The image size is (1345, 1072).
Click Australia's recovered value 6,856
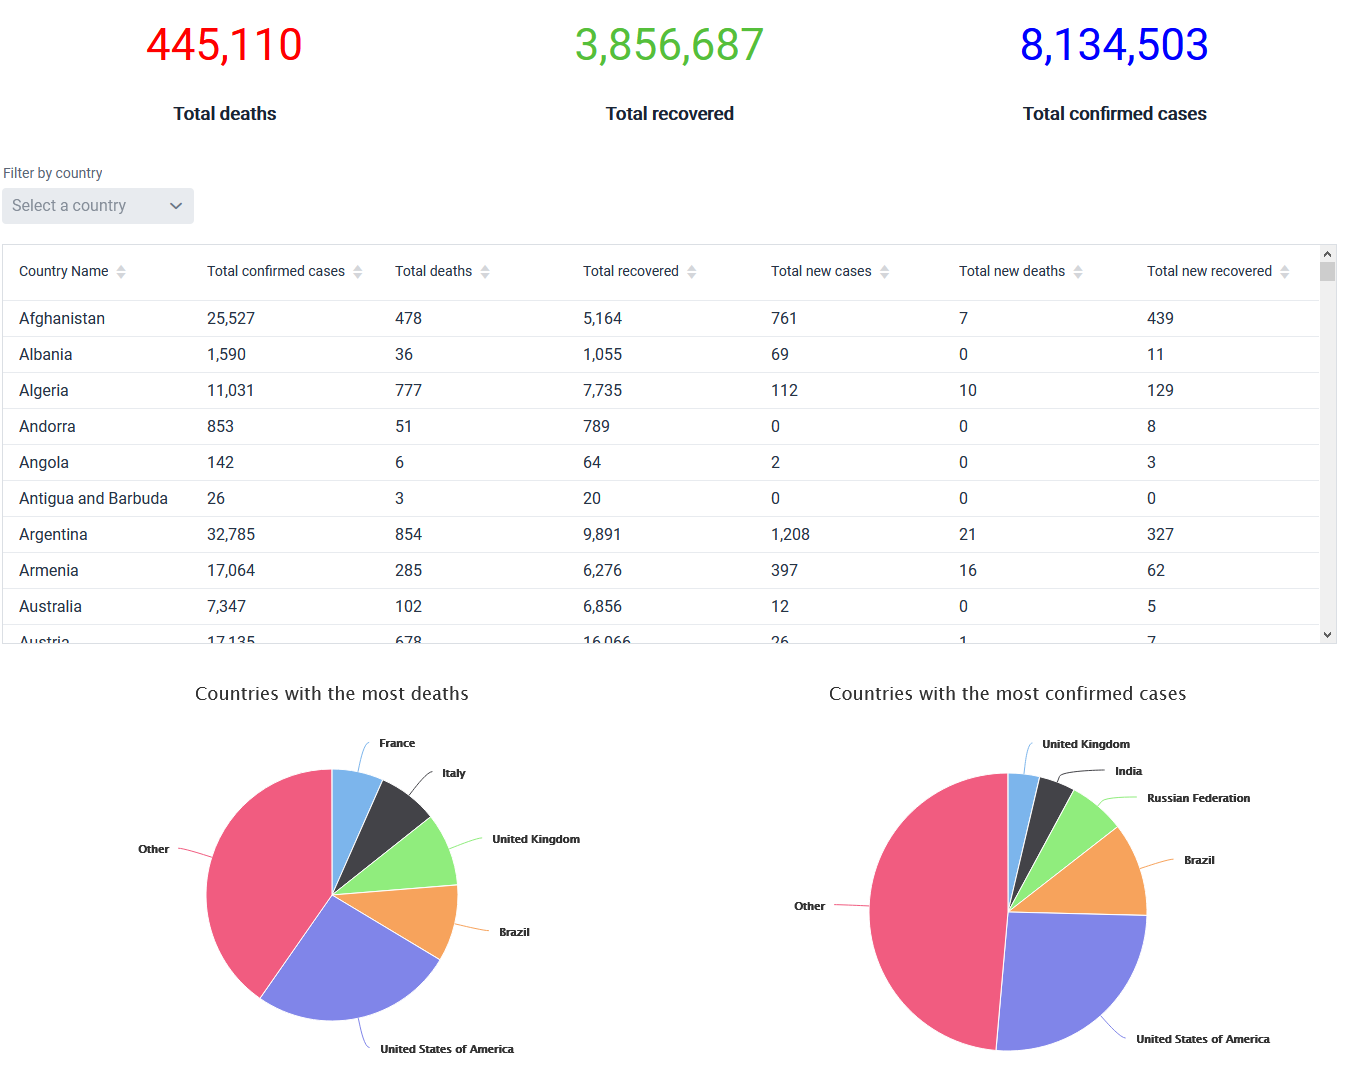click(602, 606)
